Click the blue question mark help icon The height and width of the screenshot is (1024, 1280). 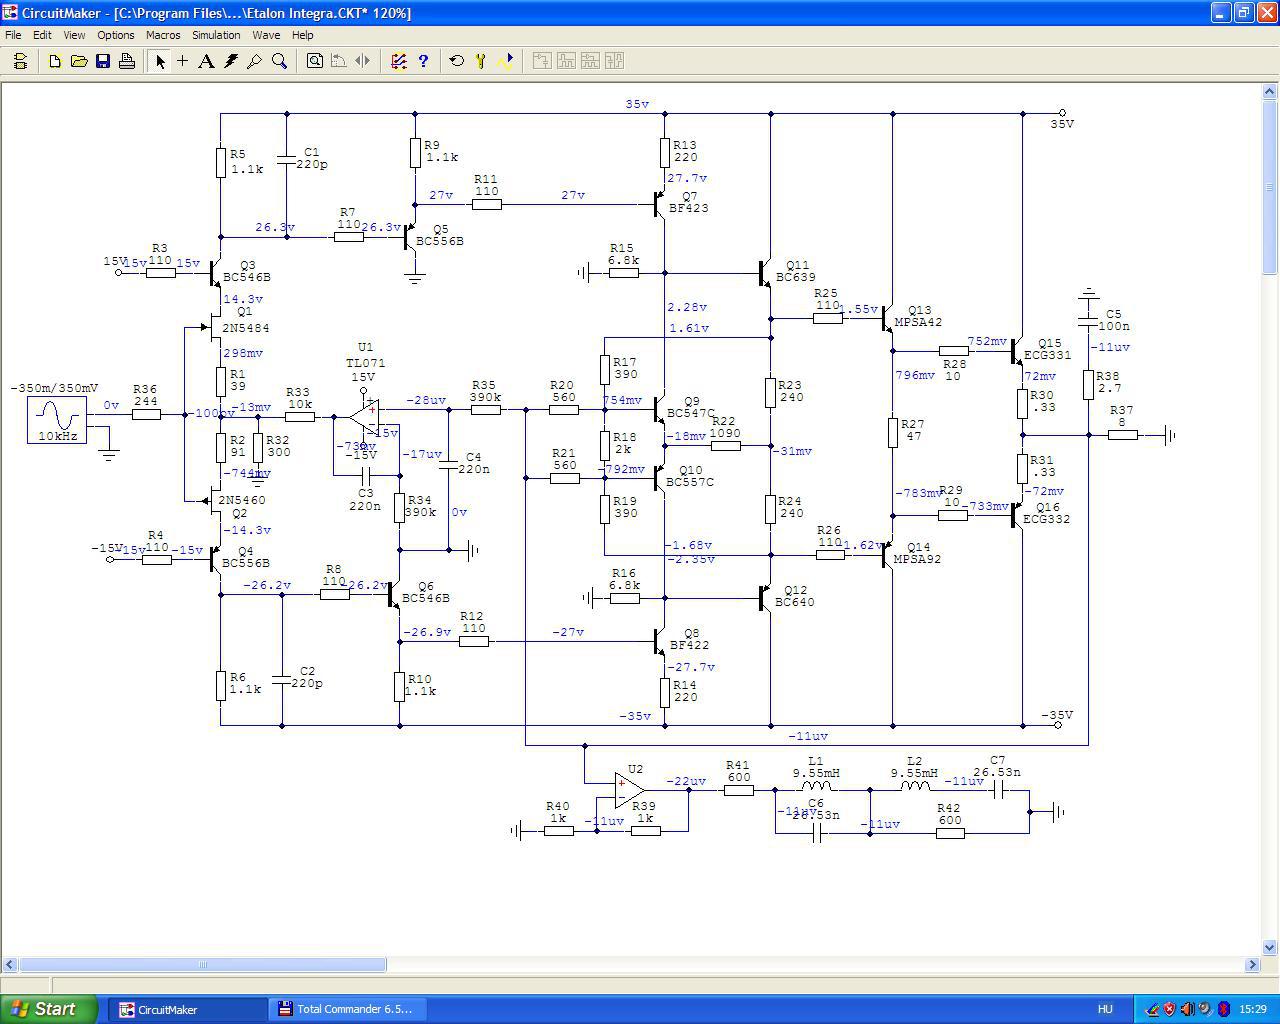tap(423, 61)
